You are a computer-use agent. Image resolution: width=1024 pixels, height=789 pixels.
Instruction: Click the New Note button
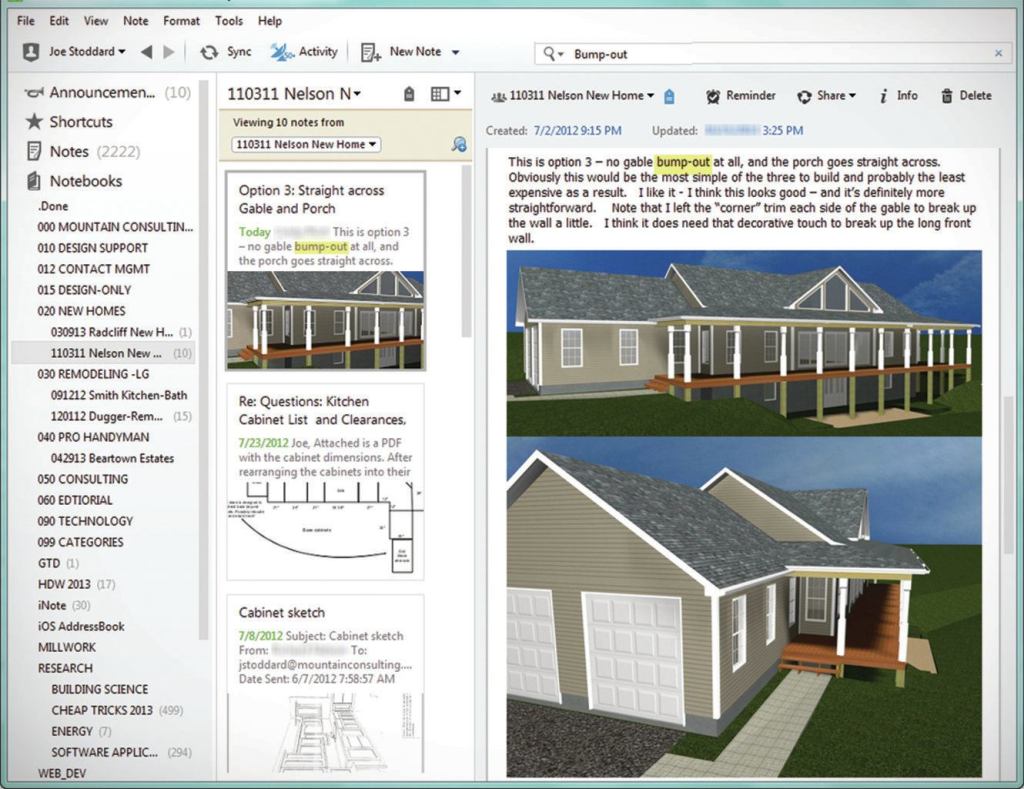point(403,52)
